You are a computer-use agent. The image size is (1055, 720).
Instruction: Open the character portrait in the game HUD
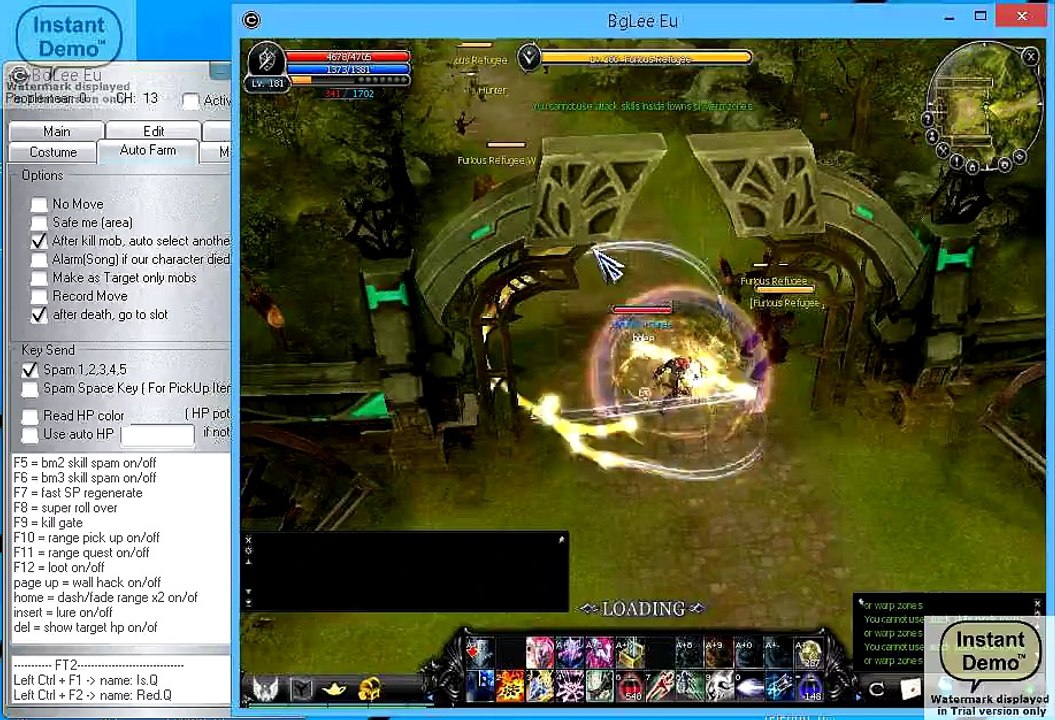coord(266,59)
